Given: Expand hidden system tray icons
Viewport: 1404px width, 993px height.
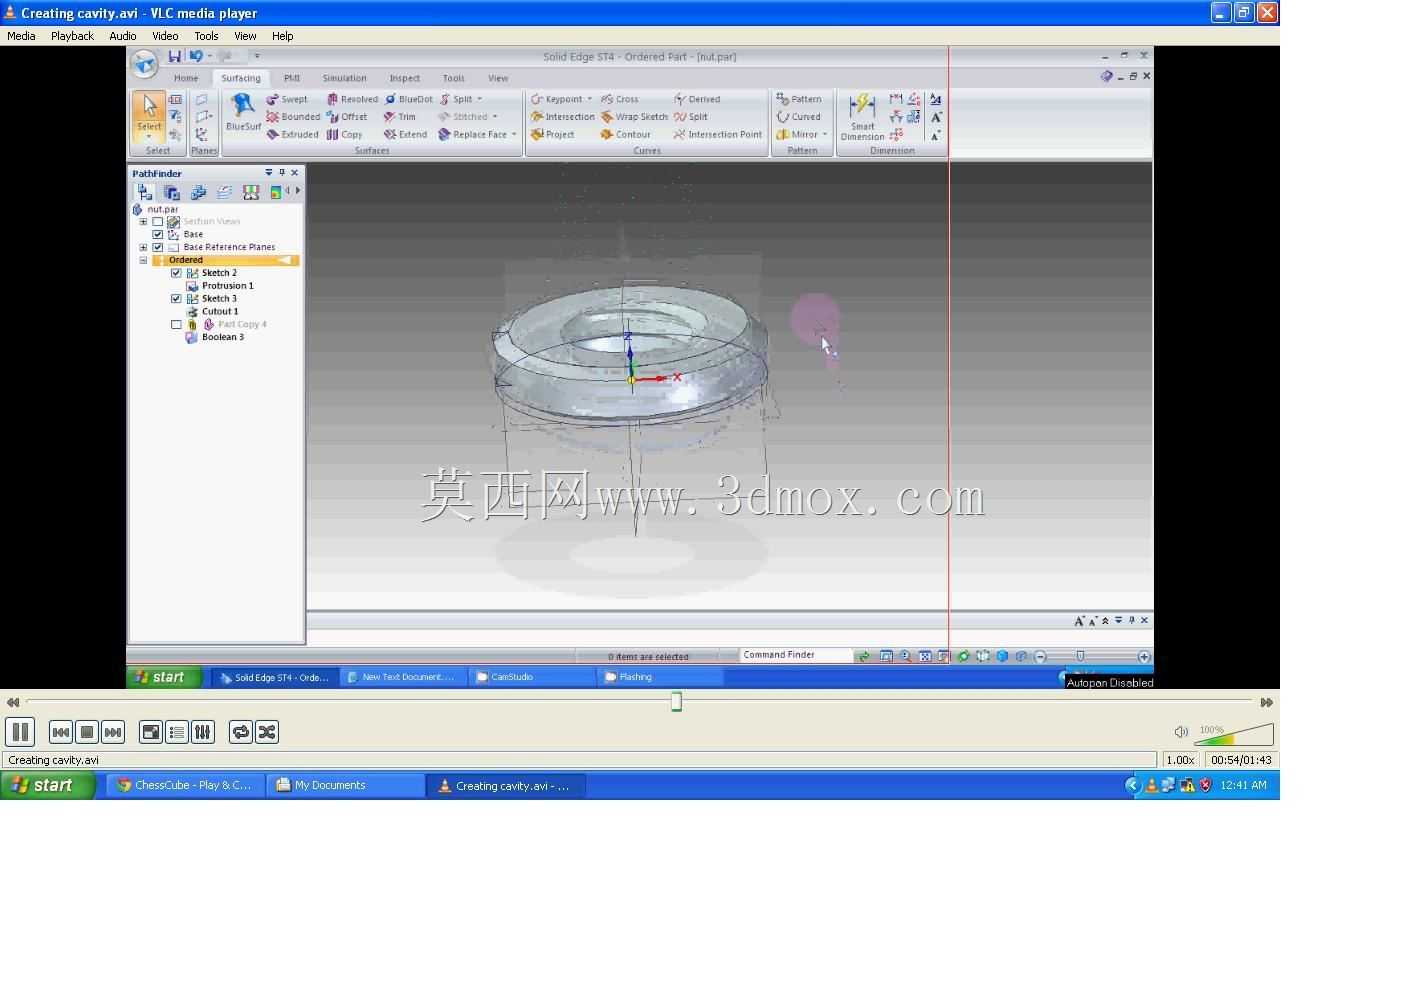Looking at the screenshot, I should [1132, 785].
